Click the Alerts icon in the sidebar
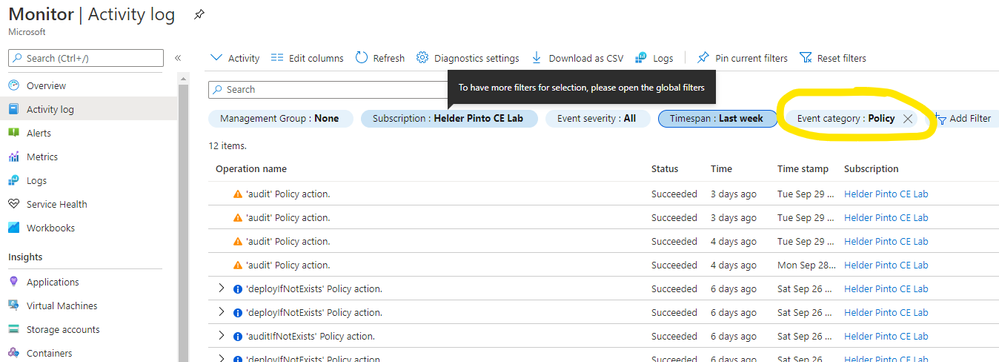The image size is (999, 362). [14, 133]
